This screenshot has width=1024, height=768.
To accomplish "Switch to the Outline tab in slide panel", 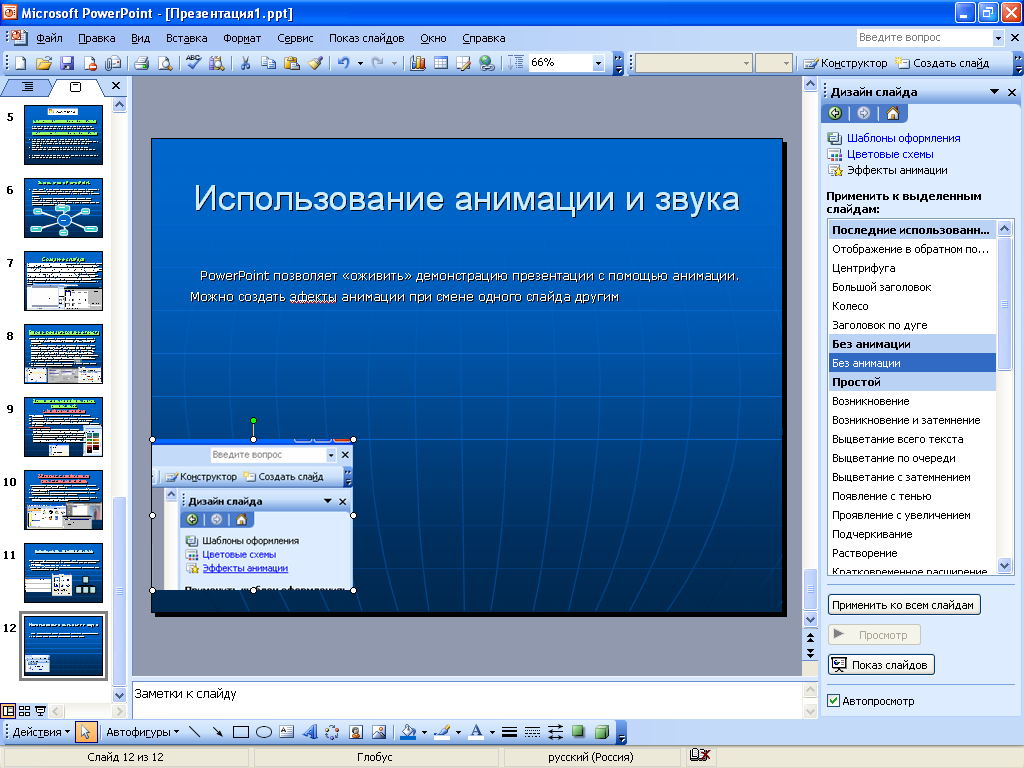I will tap(27, 86).
